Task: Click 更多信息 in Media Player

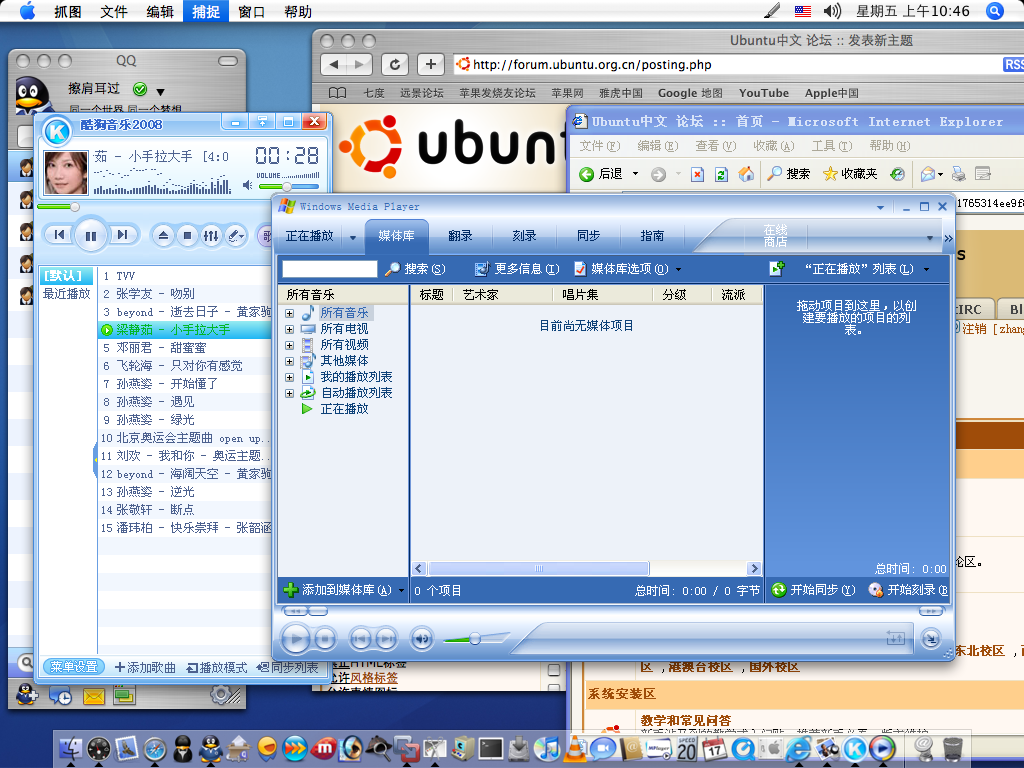Action: tap(517, 268)
